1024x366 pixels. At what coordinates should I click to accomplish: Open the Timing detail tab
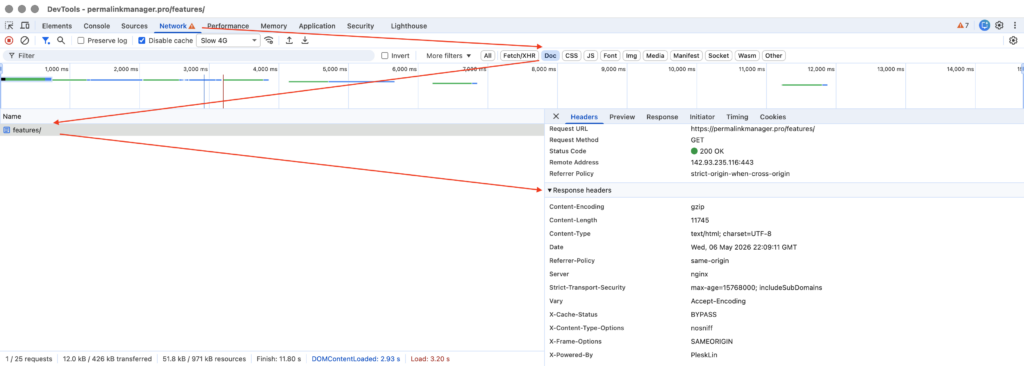tap(737, 117)
